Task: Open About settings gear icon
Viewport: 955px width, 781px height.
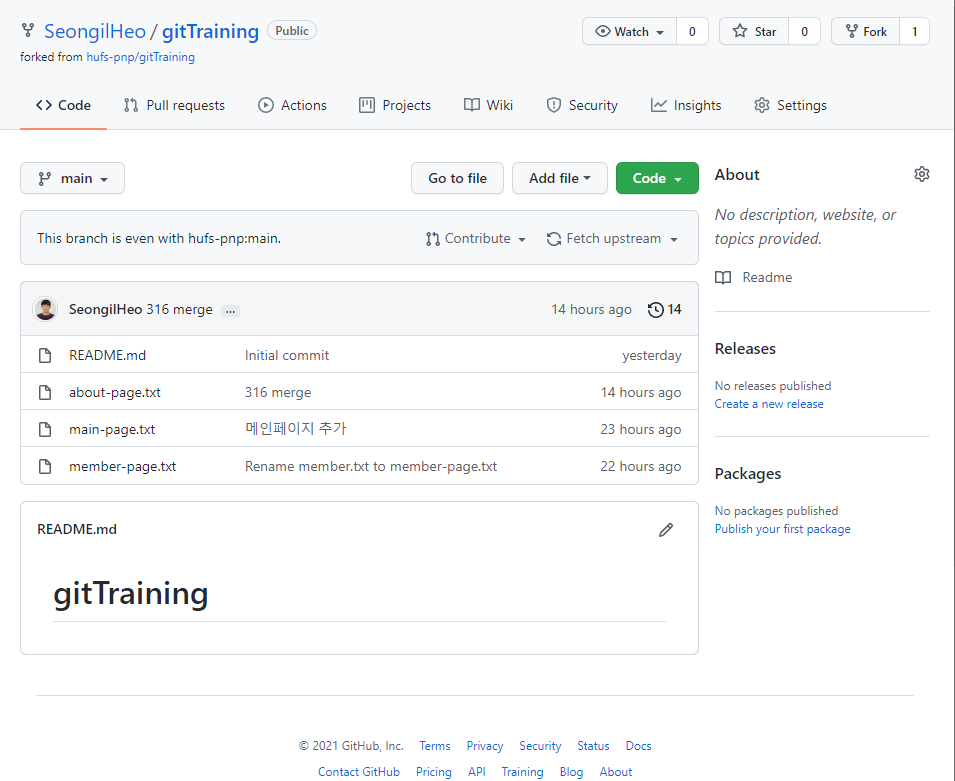Action: pos(922,174)
